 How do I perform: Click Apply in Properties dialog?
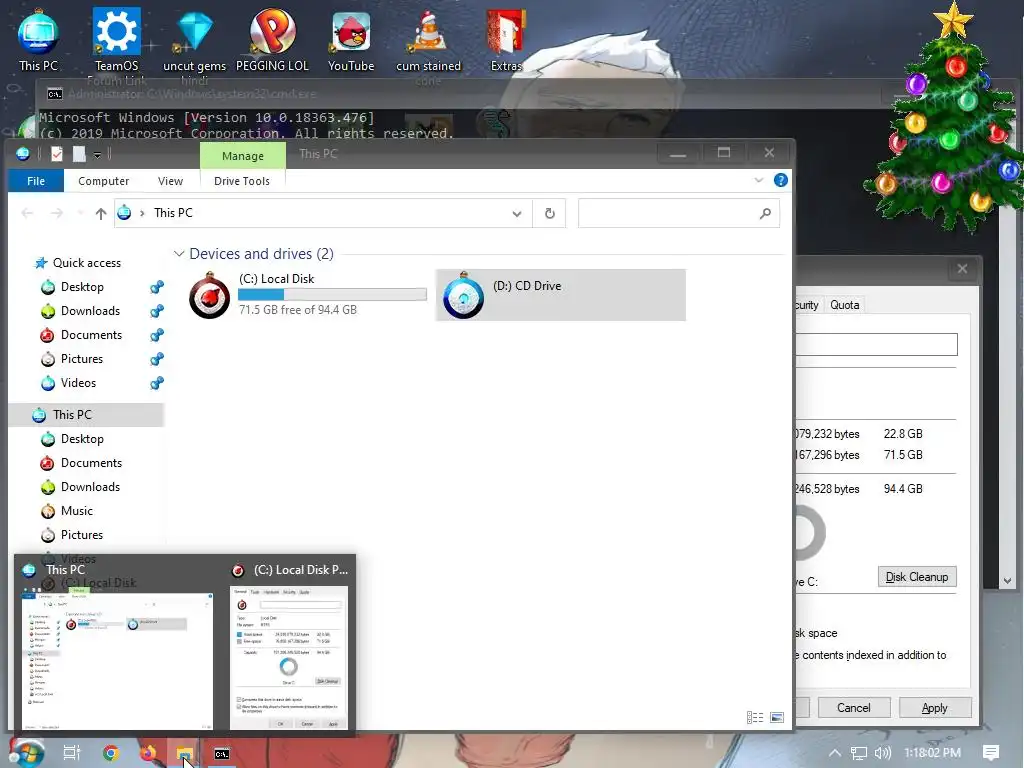point(935,708)
